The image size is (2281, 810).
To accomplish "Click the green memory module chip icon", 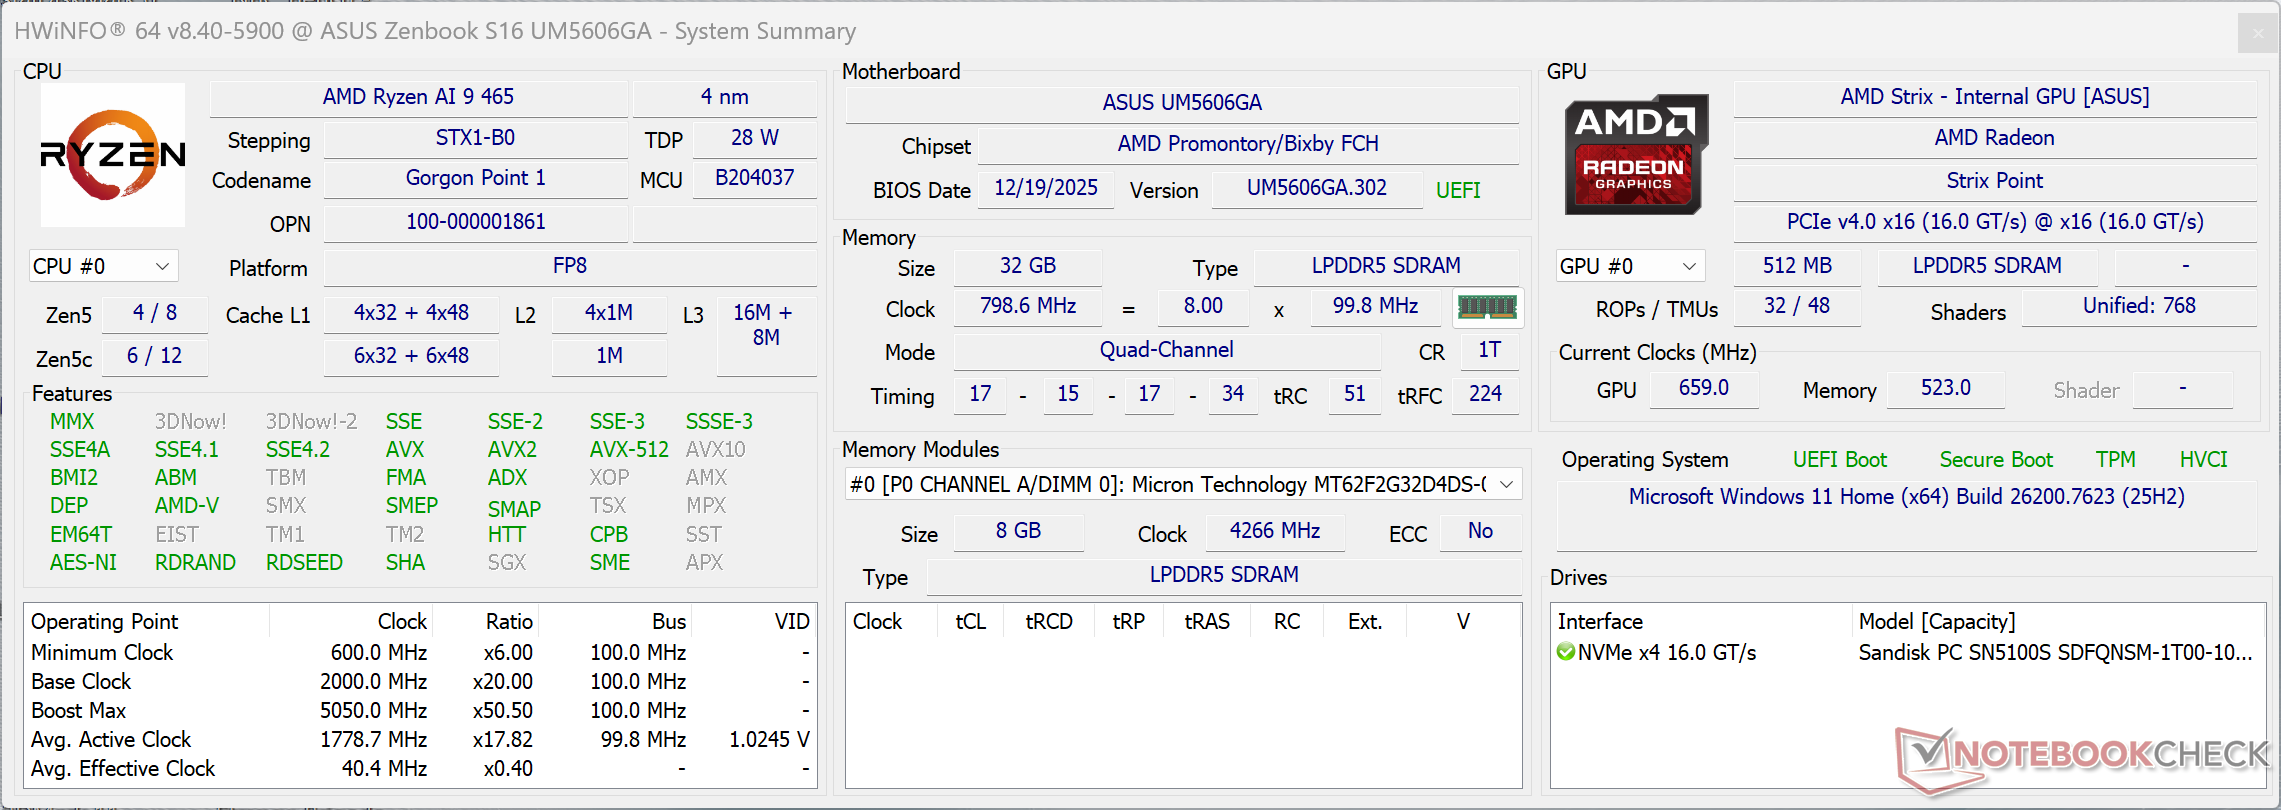I will click(x=1487, y=307).
